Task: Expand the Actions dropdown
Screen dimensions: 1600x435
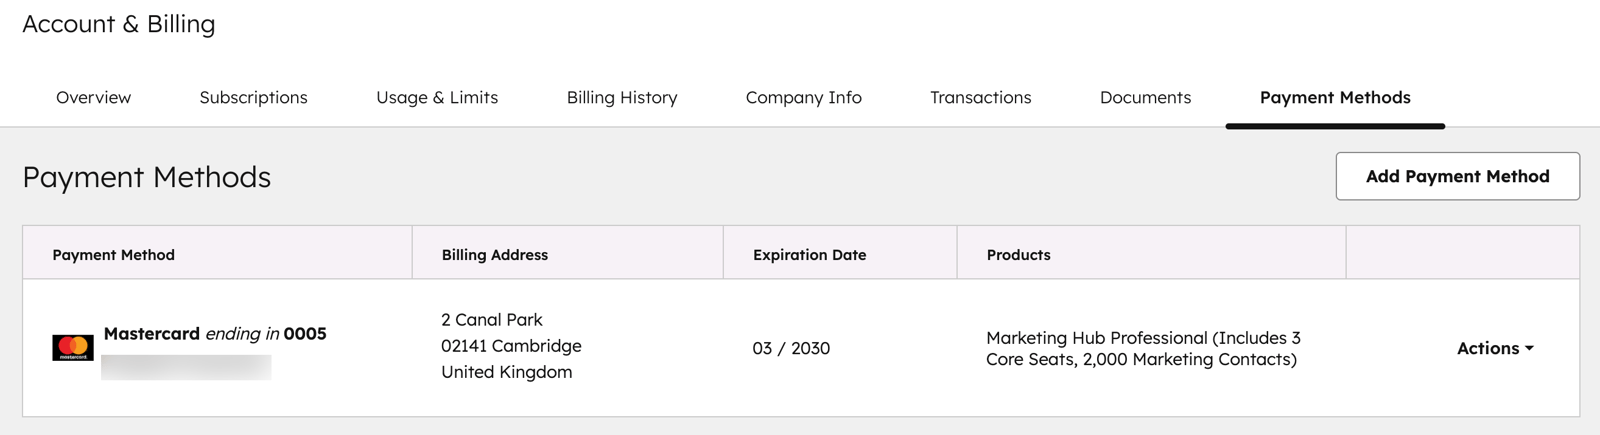Action: (x=1495, y=348)
